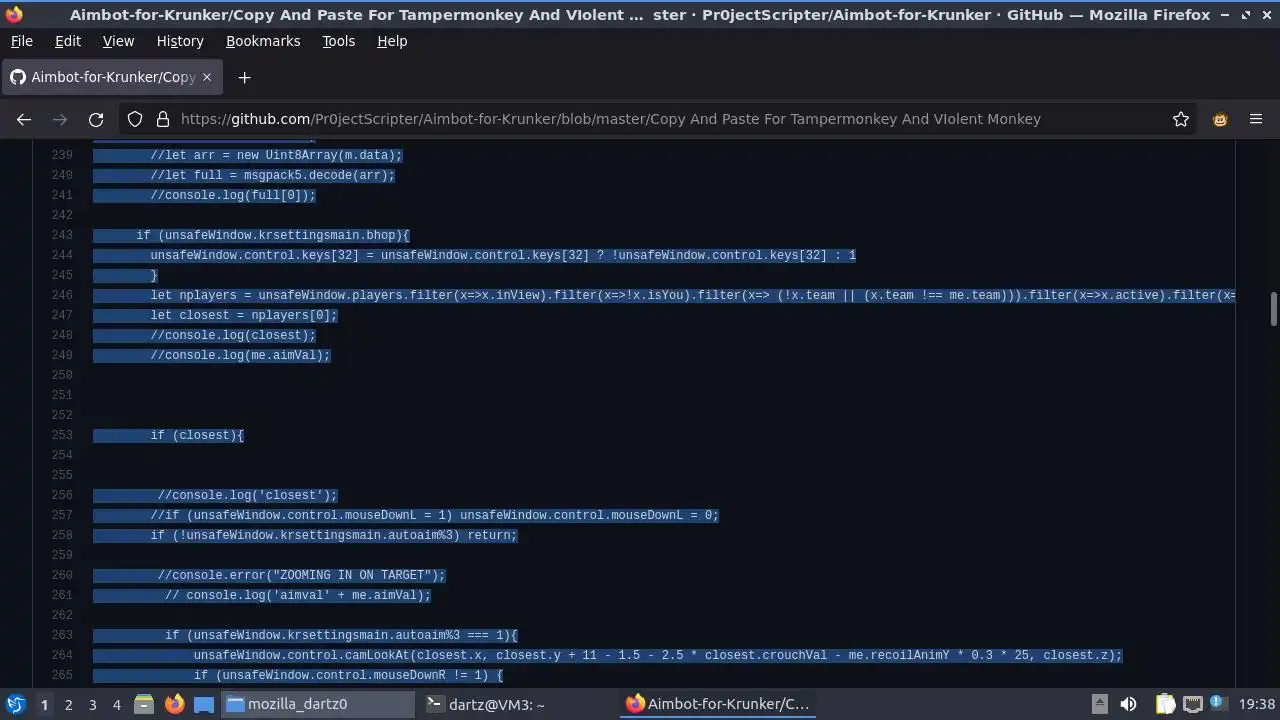Open the volume speaker tray icon
This screenshot has height=720, width=1280.
[1128, 704]
